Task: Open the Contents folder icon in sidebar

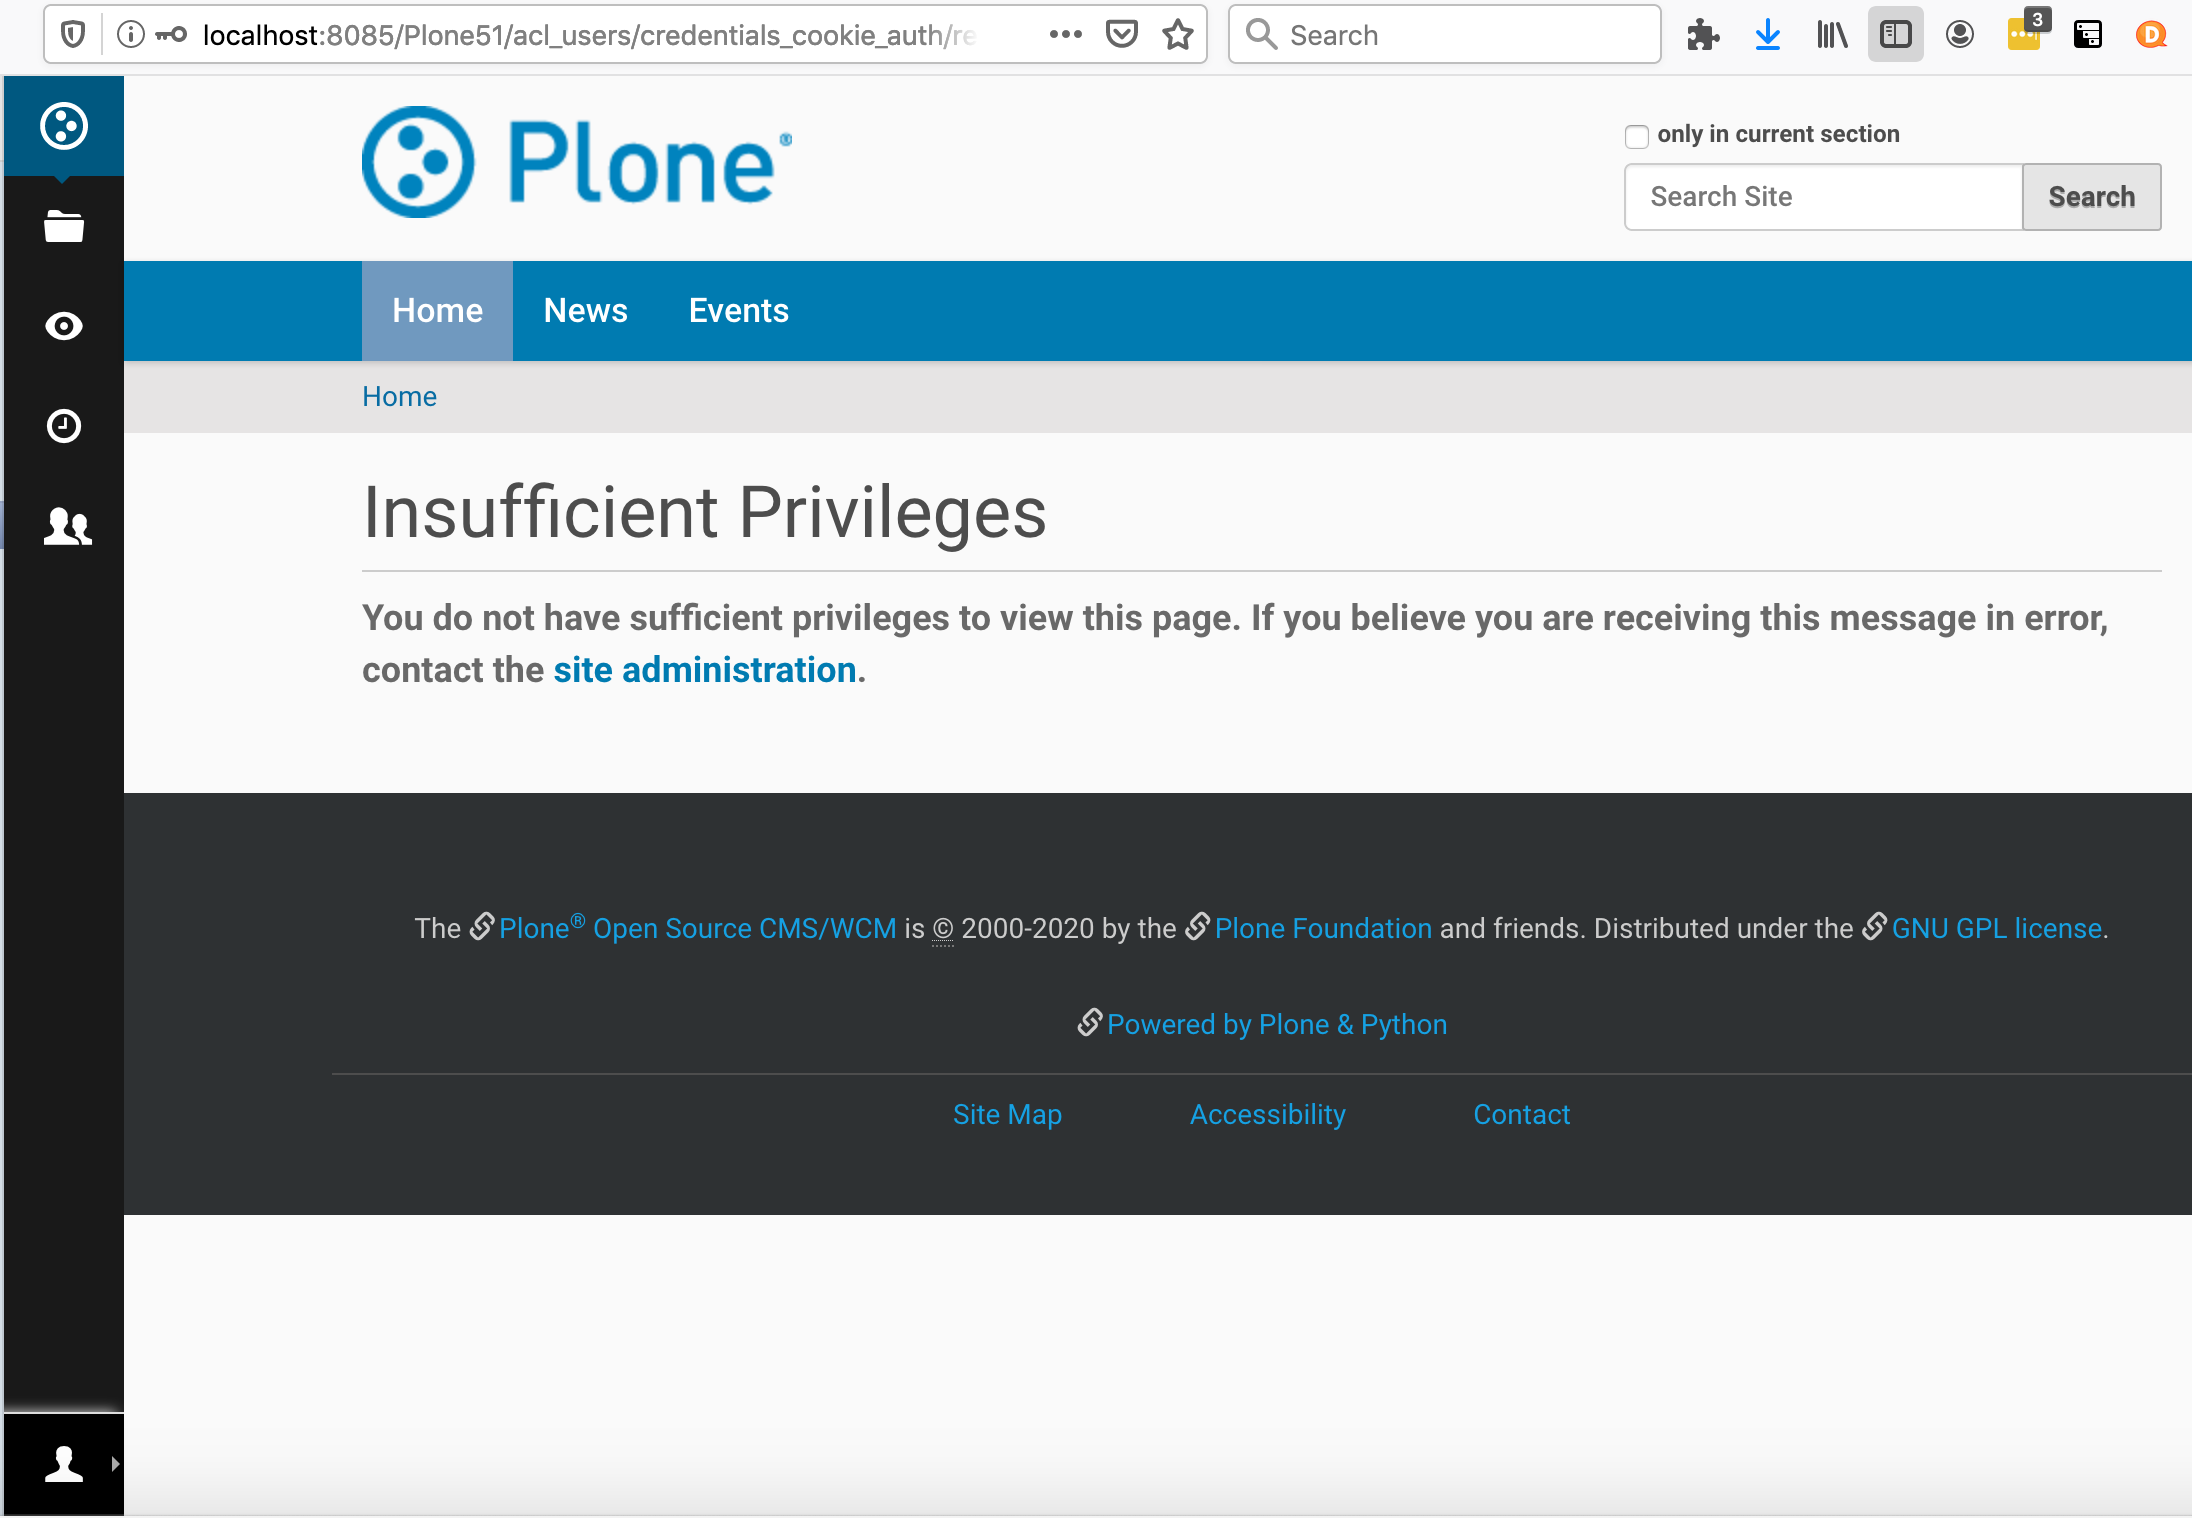Action: [64, 226]
